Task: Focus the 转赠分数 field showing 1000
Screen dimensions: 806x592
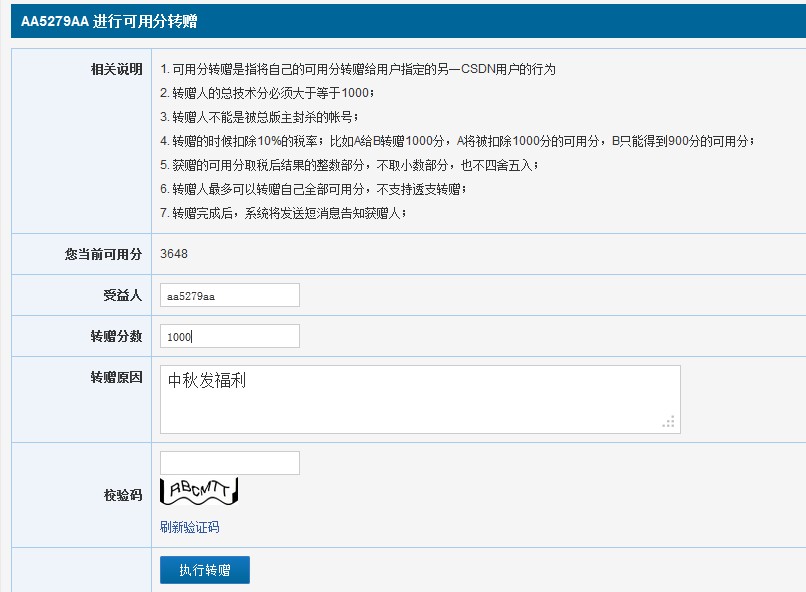Action: [230, 336]
